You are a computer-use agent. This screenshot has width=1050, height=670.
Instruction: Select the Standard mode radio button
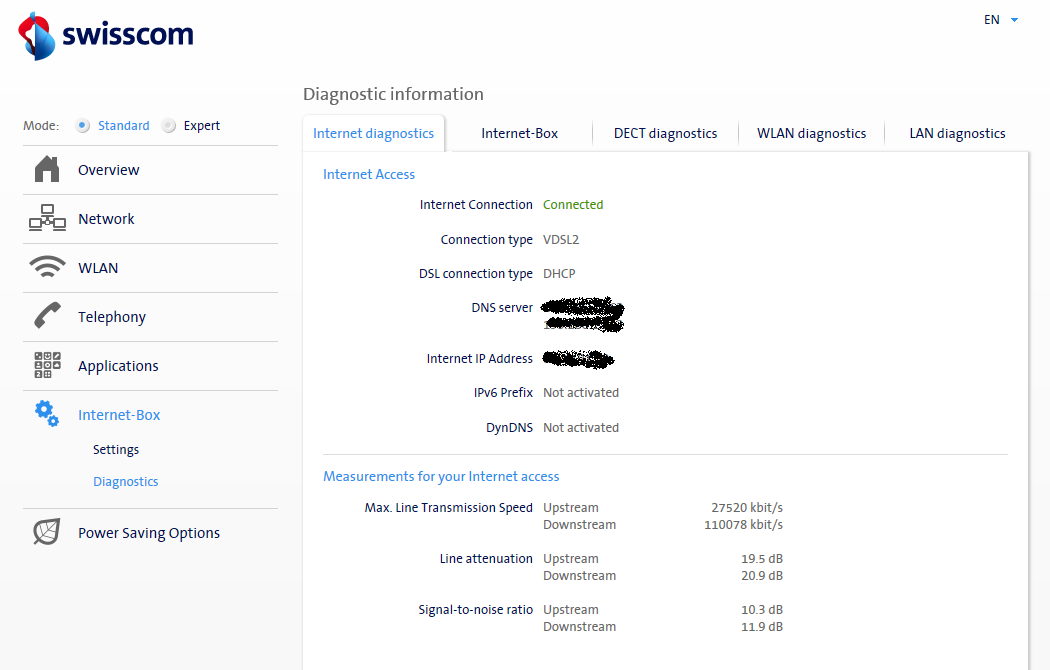83,126
